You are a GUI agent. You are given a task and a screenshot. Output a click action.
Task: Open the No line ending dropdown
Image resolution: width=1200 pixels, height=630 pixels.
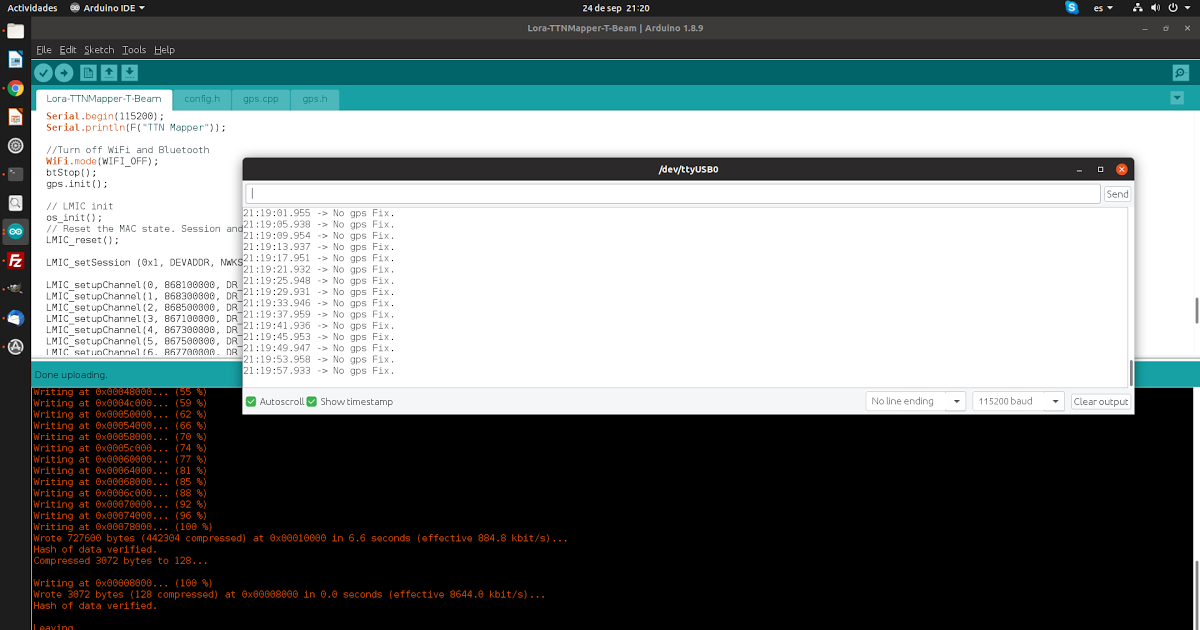click(x=916, y=401)
